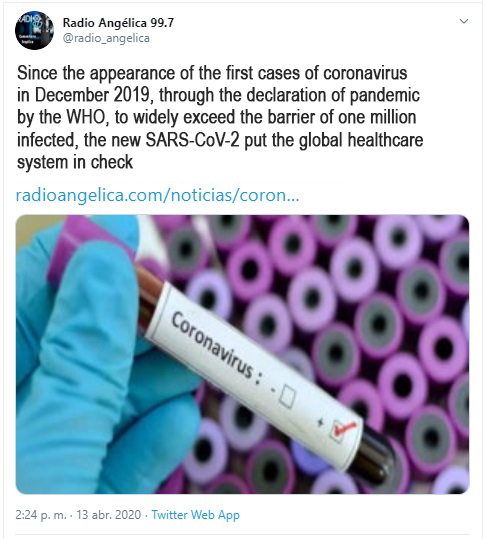This screenshot has width=486, height=539.
Task: Click December 2019 in the tweet text
Action: (93, 95)
